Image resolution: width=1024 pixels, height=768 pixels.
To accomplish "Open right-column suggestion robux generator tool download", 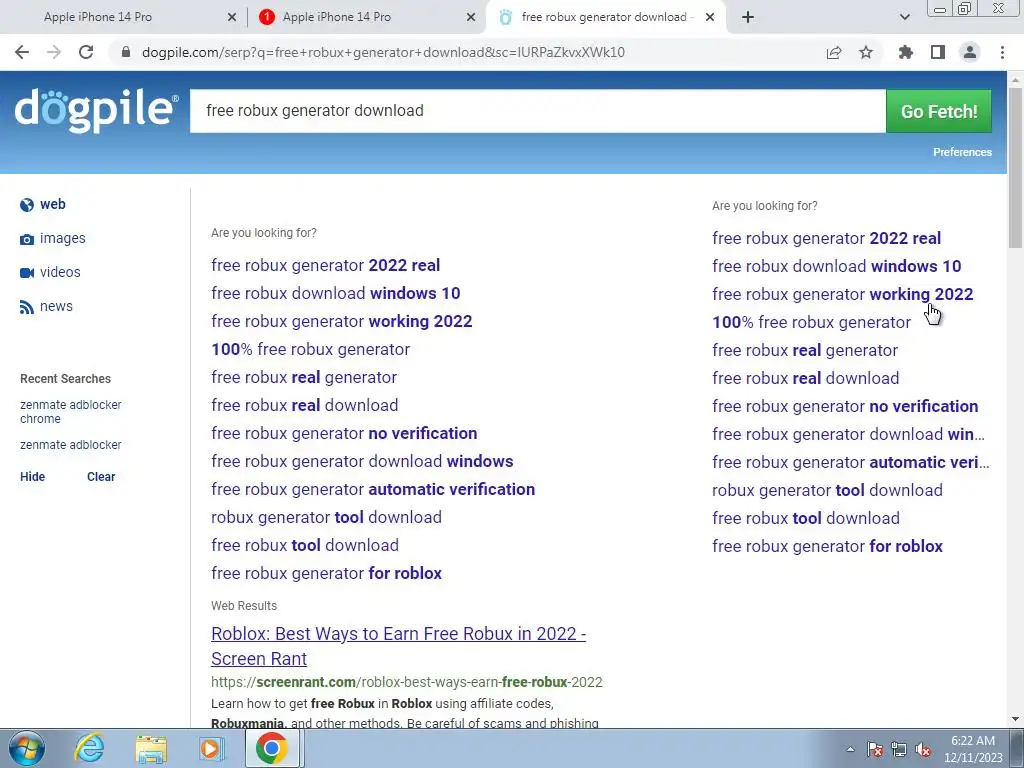I will tap(827, 490).
